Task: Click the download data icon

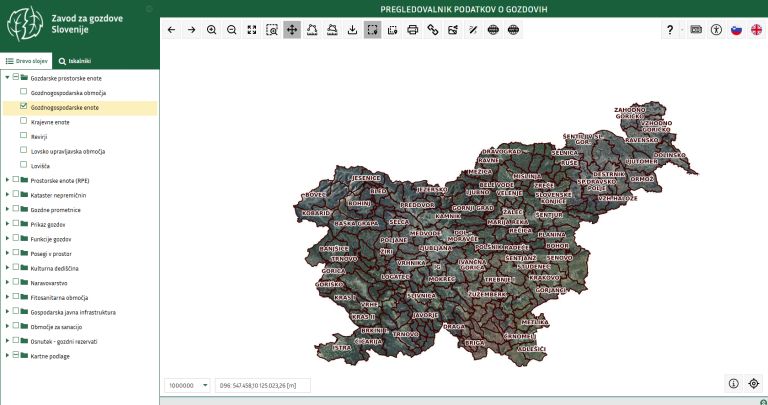Action: click(x=352, y=30)
